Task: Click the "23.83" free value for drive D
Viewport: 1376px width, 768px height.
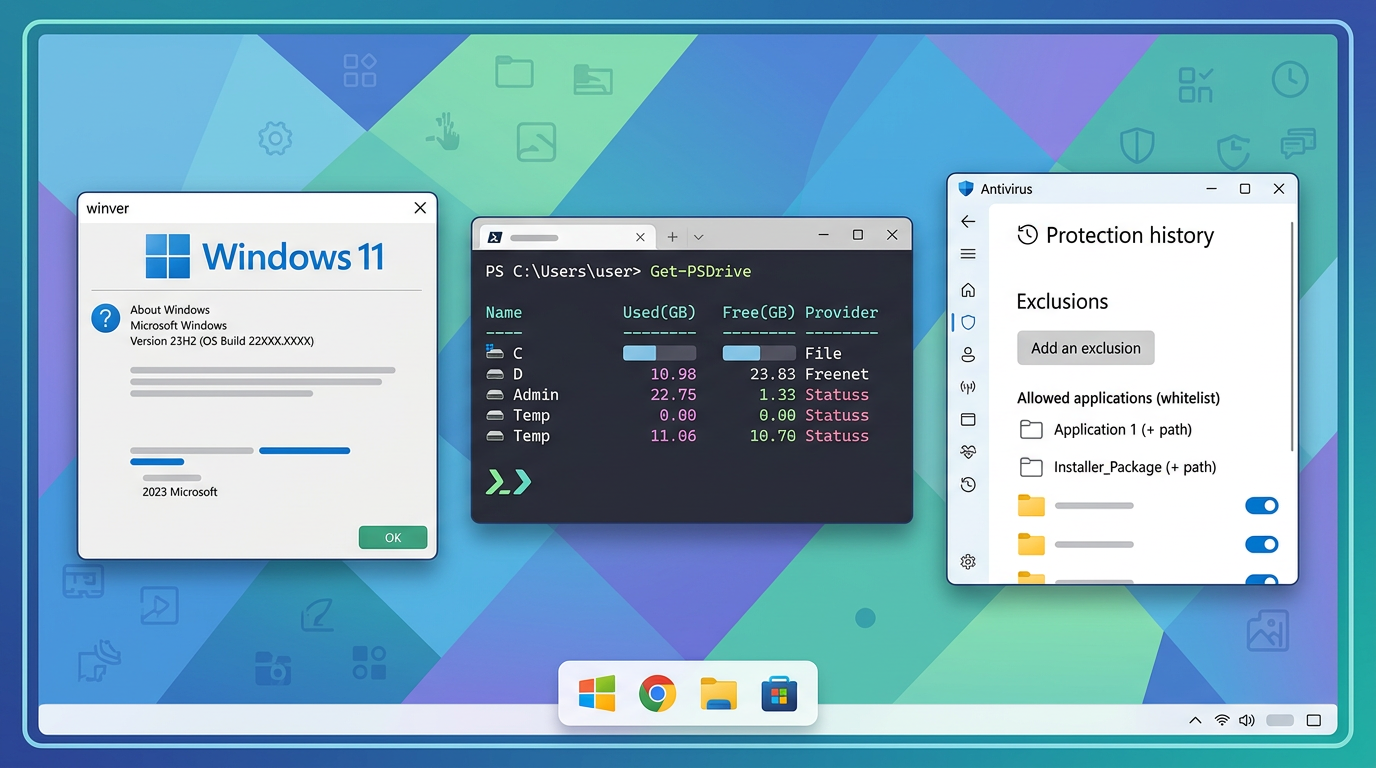Action: pos(773,374)
